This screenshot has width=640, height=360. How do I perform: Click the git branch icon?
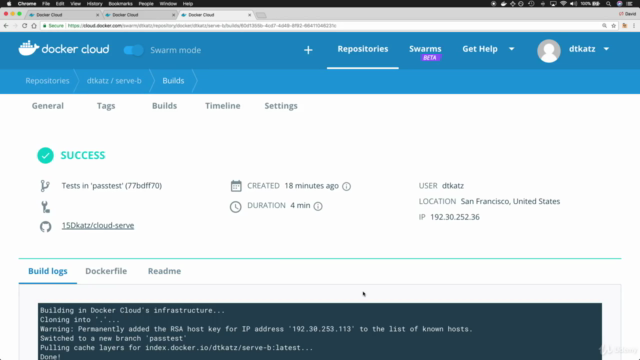(x=45, y=186)
